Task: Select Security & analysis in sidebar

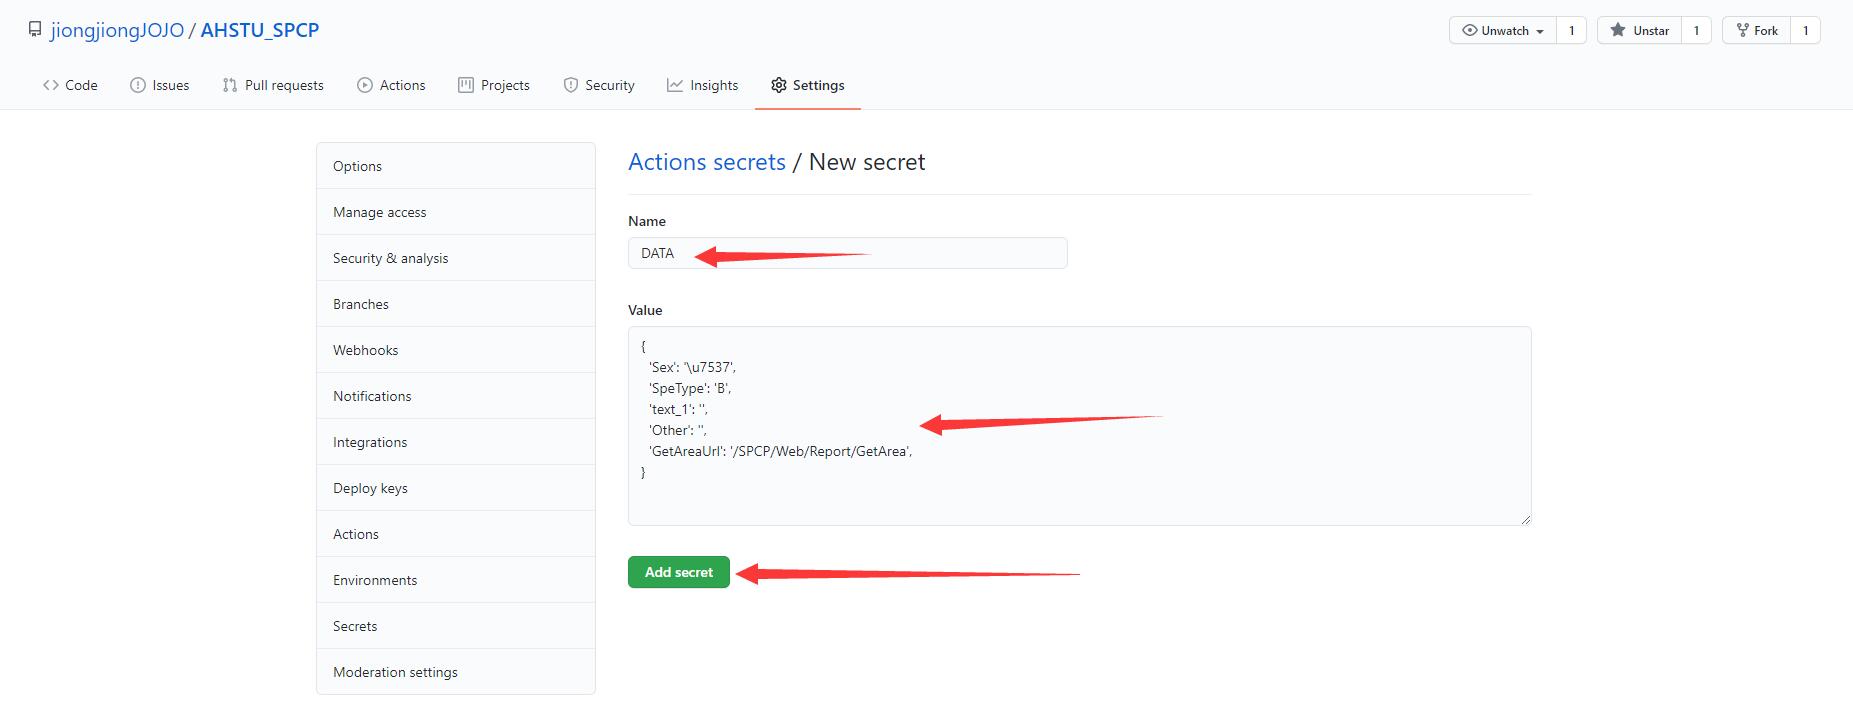Action: click(456, 258)
